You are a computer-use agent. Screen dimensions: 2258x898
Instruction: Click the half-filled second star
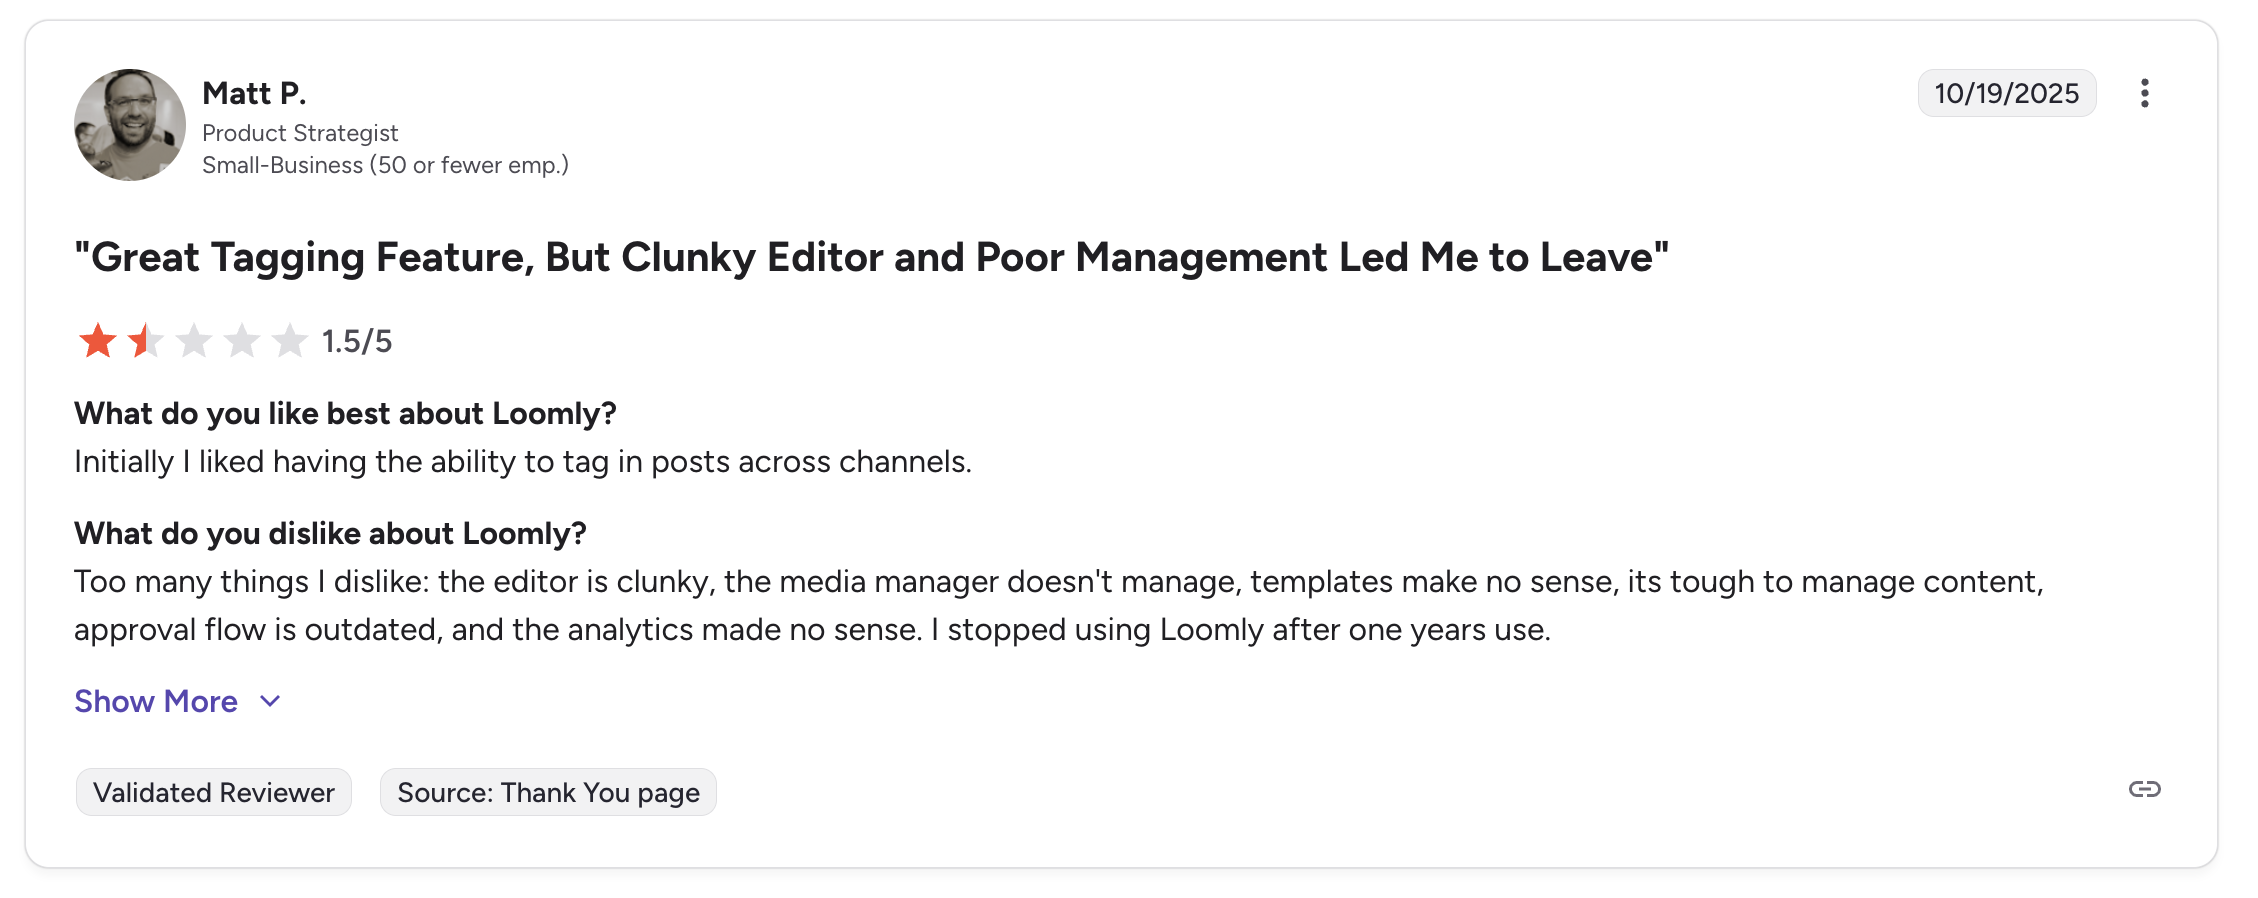(x=145, y=340)
